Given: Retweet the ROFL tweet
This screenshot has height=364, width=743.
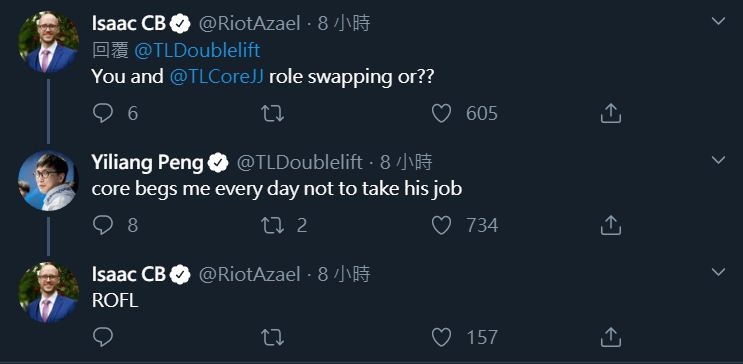Looking at the screenshot, I should click(x=272, y=337).
